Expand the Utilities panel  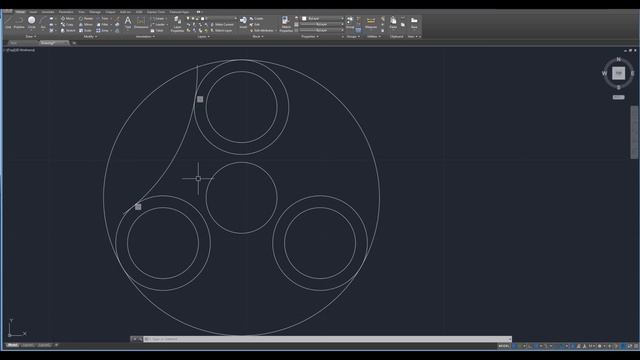pos(373,36)
